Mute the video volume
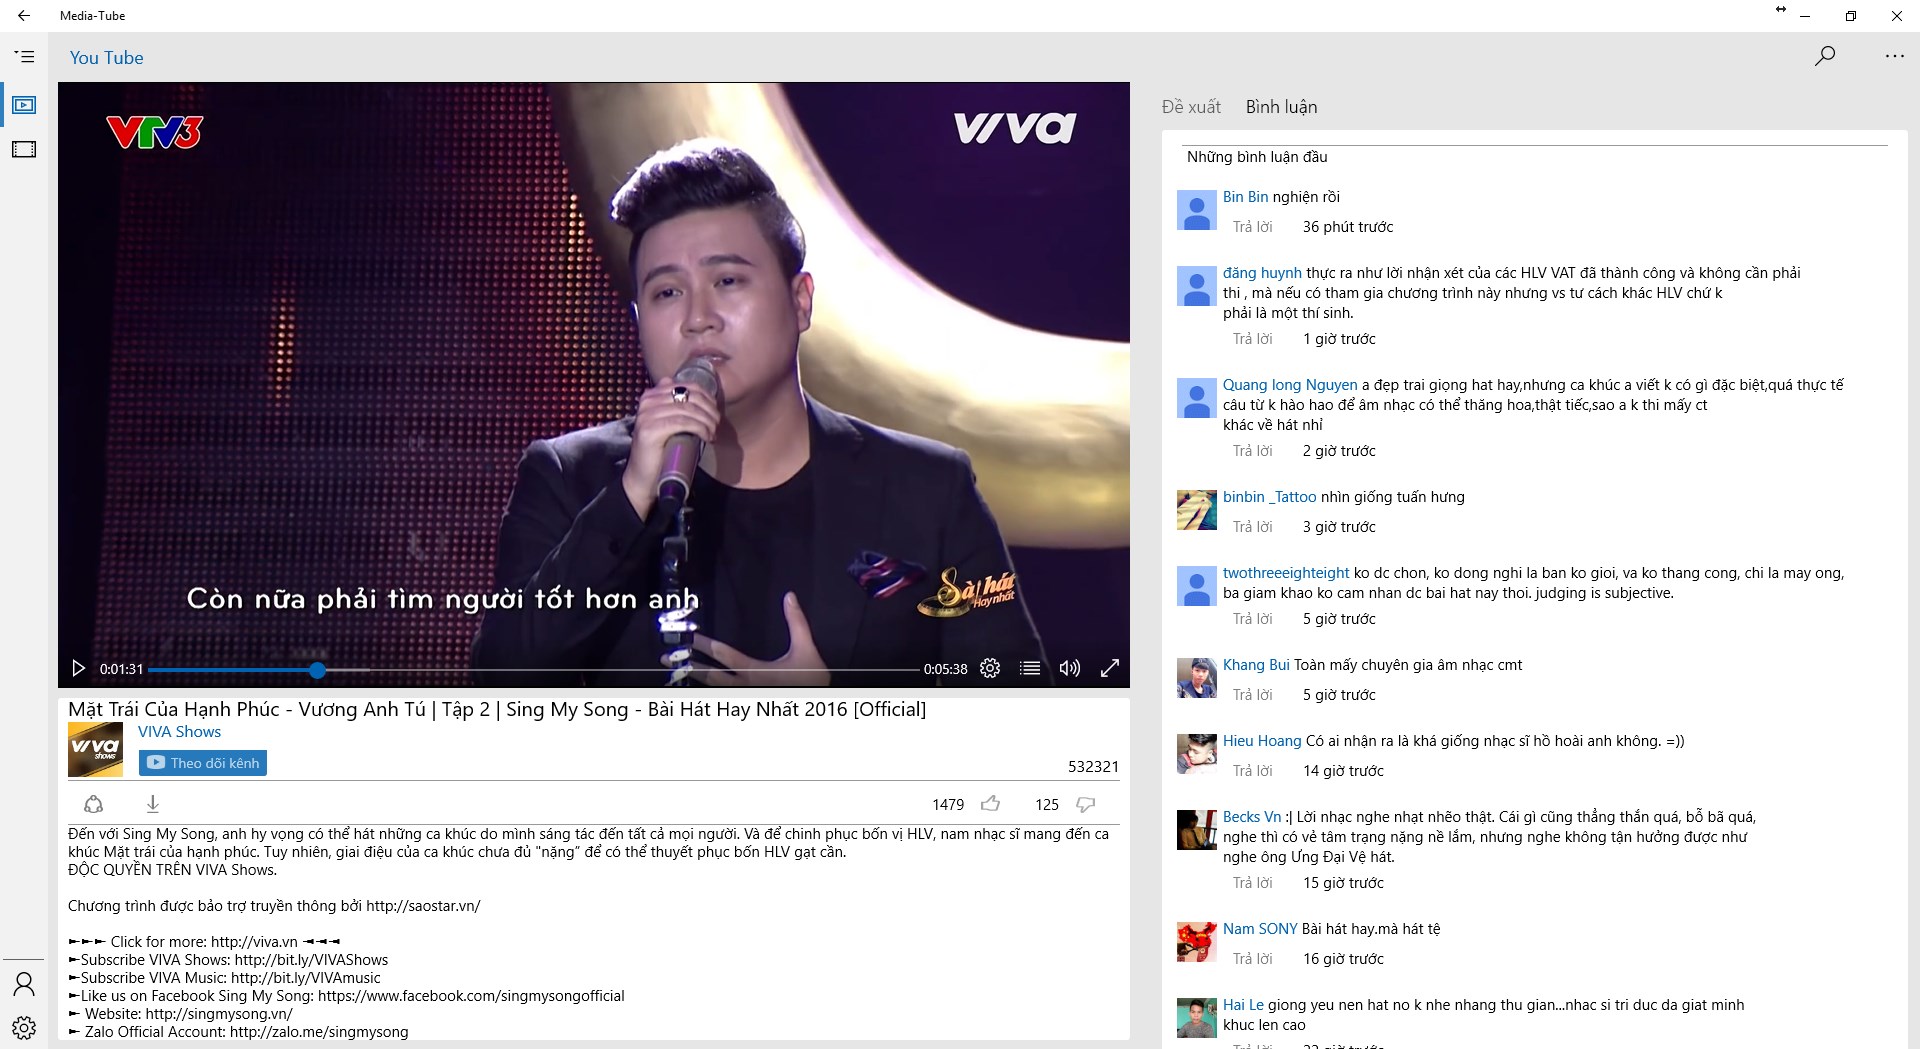Screen dimensions: 1920x1049 click(1070, 668)
